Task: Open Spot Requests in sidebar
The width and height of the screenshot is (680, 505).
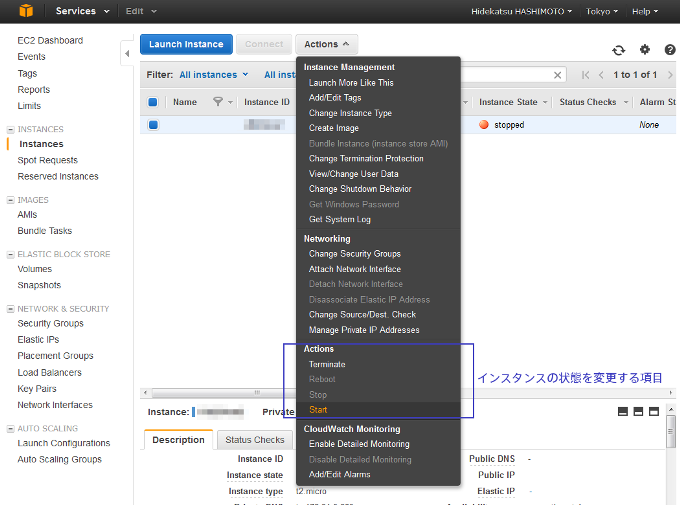Action: pyautogui.click(x=48, y=160)
